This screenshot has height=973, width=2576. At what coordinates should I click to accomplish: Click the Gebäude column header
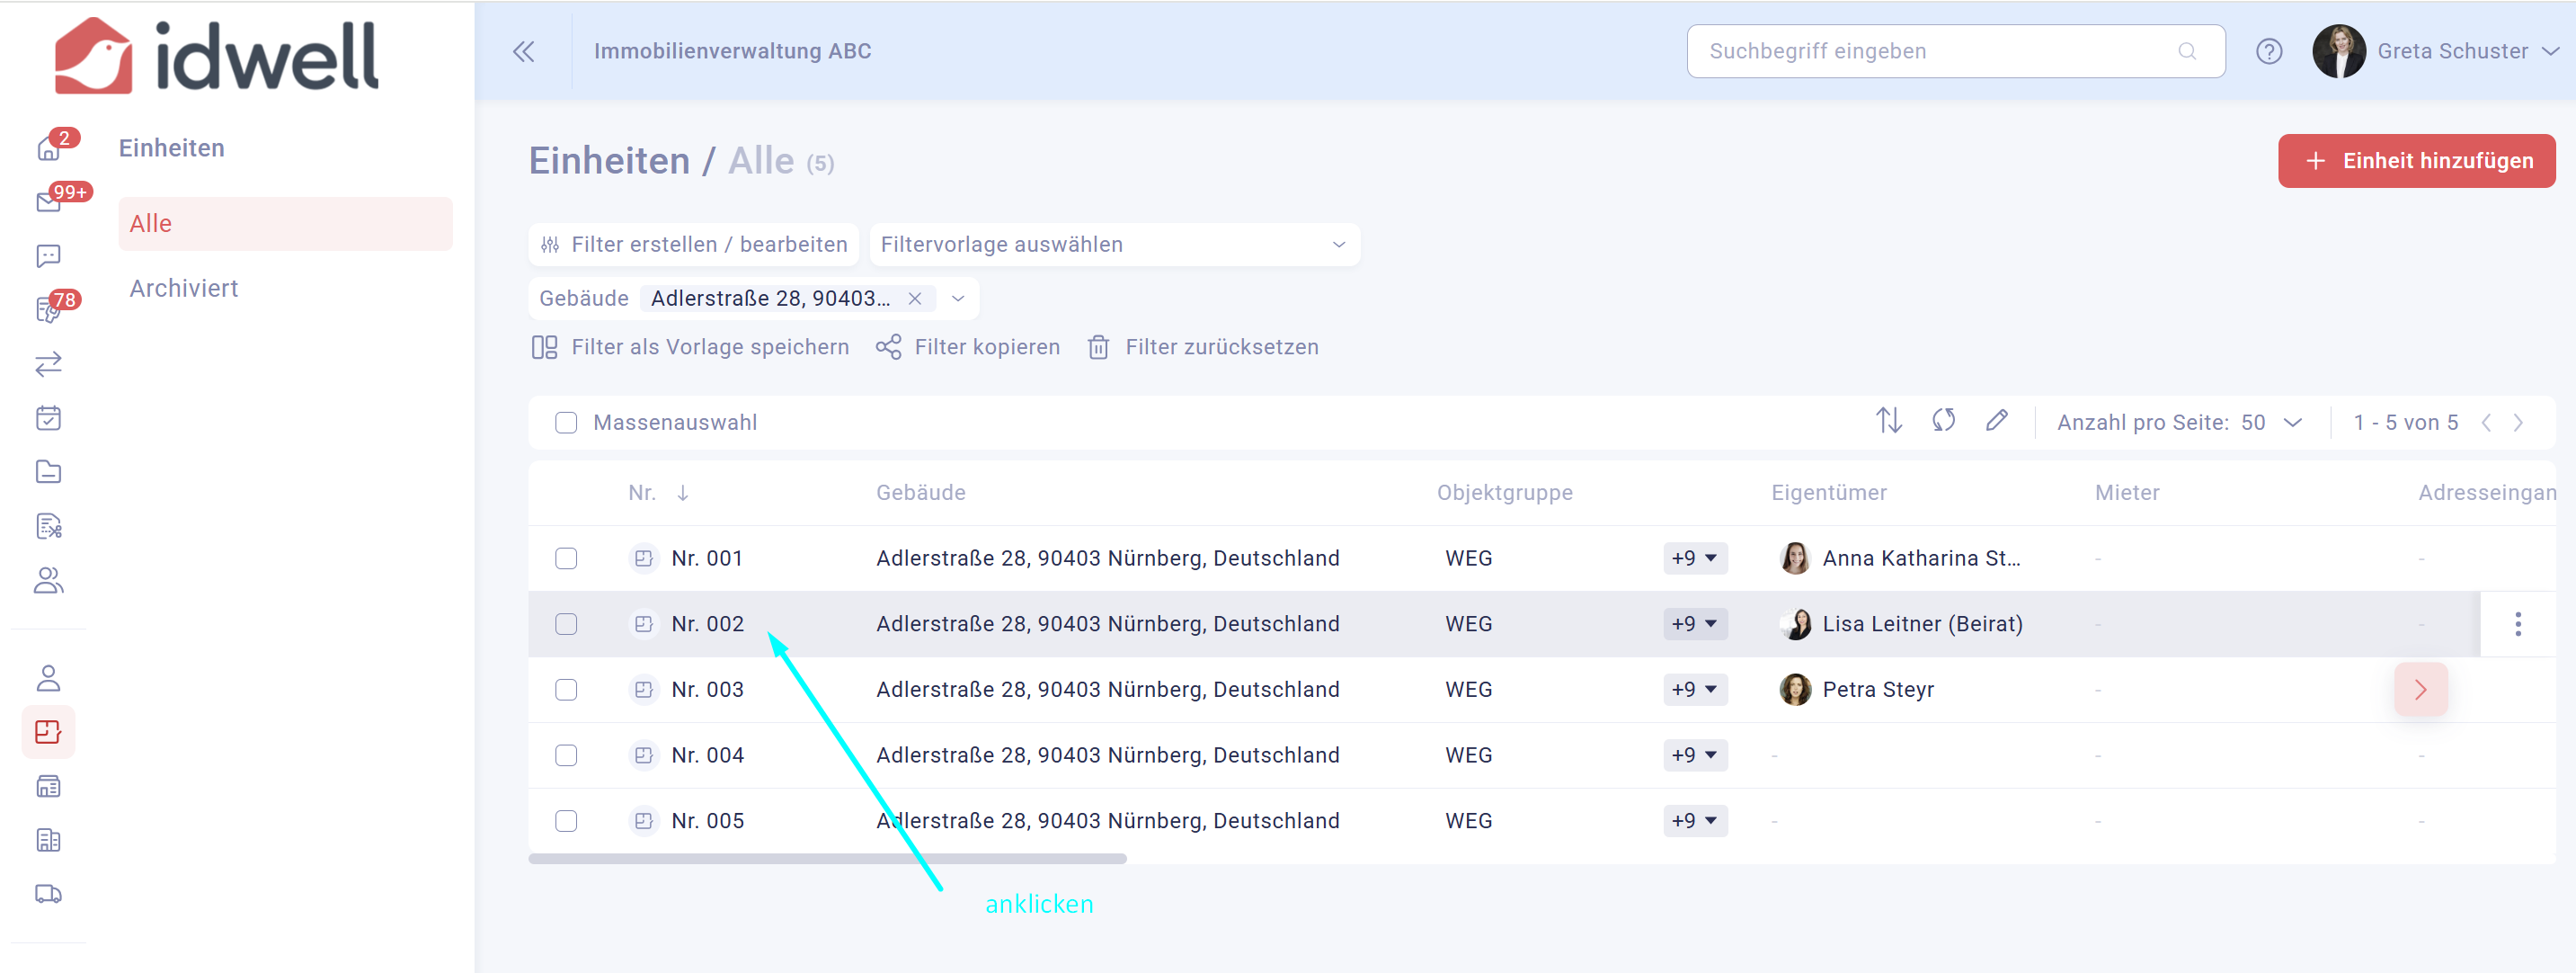point(921,493)
